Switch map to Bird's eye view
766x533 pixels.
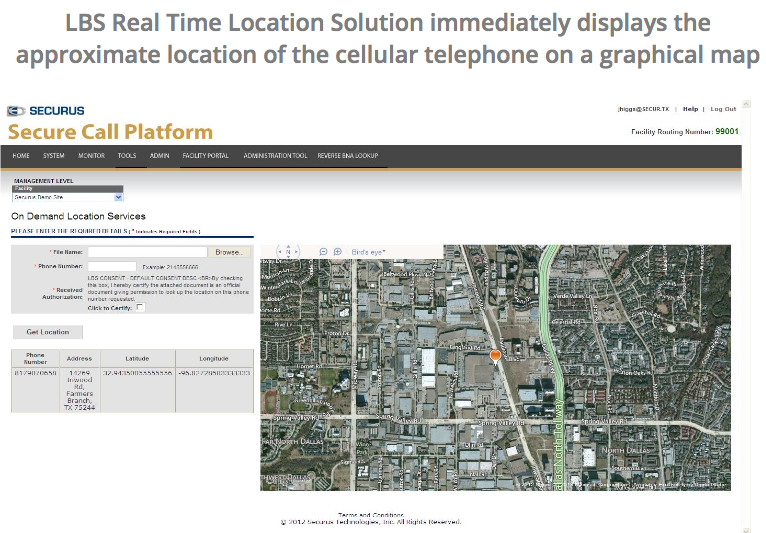[369, 252]
